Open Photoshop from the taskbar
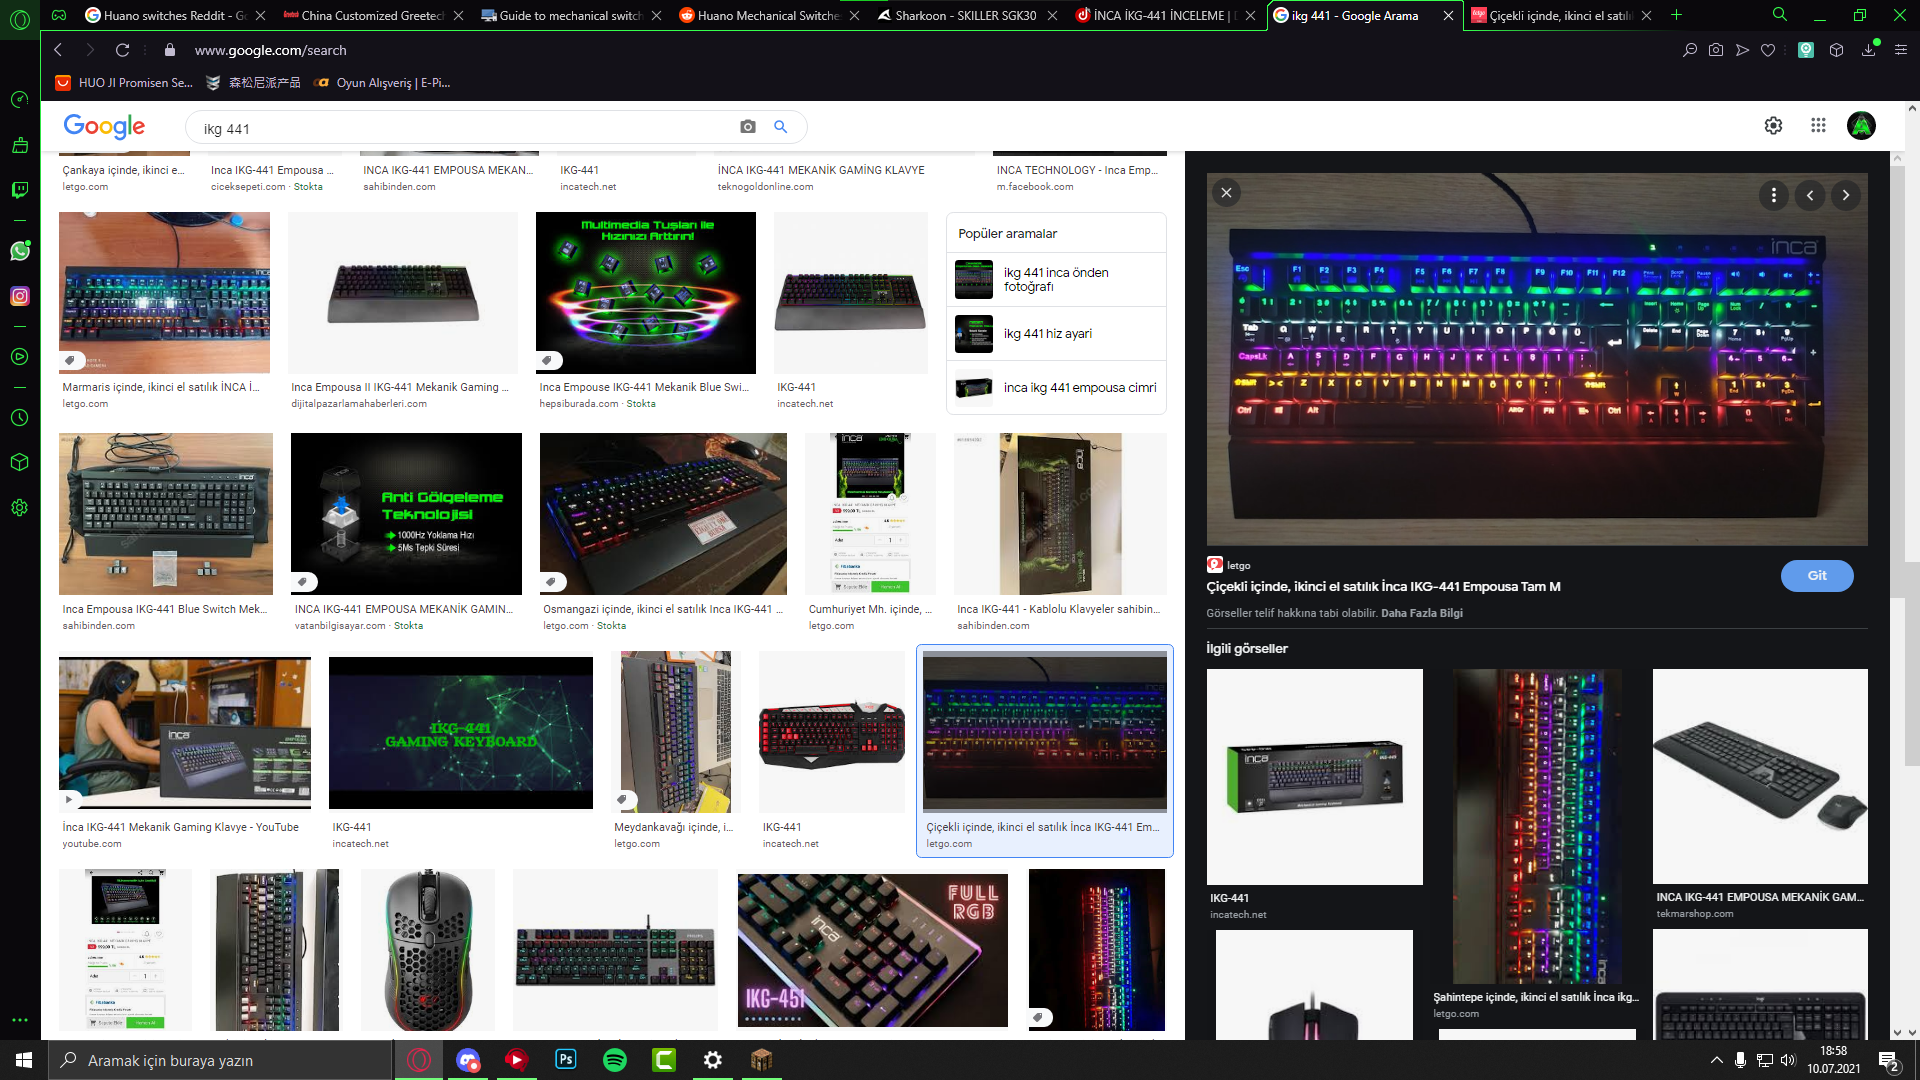Screen dimensions: 1920x1080 (x=566, y=1060)
